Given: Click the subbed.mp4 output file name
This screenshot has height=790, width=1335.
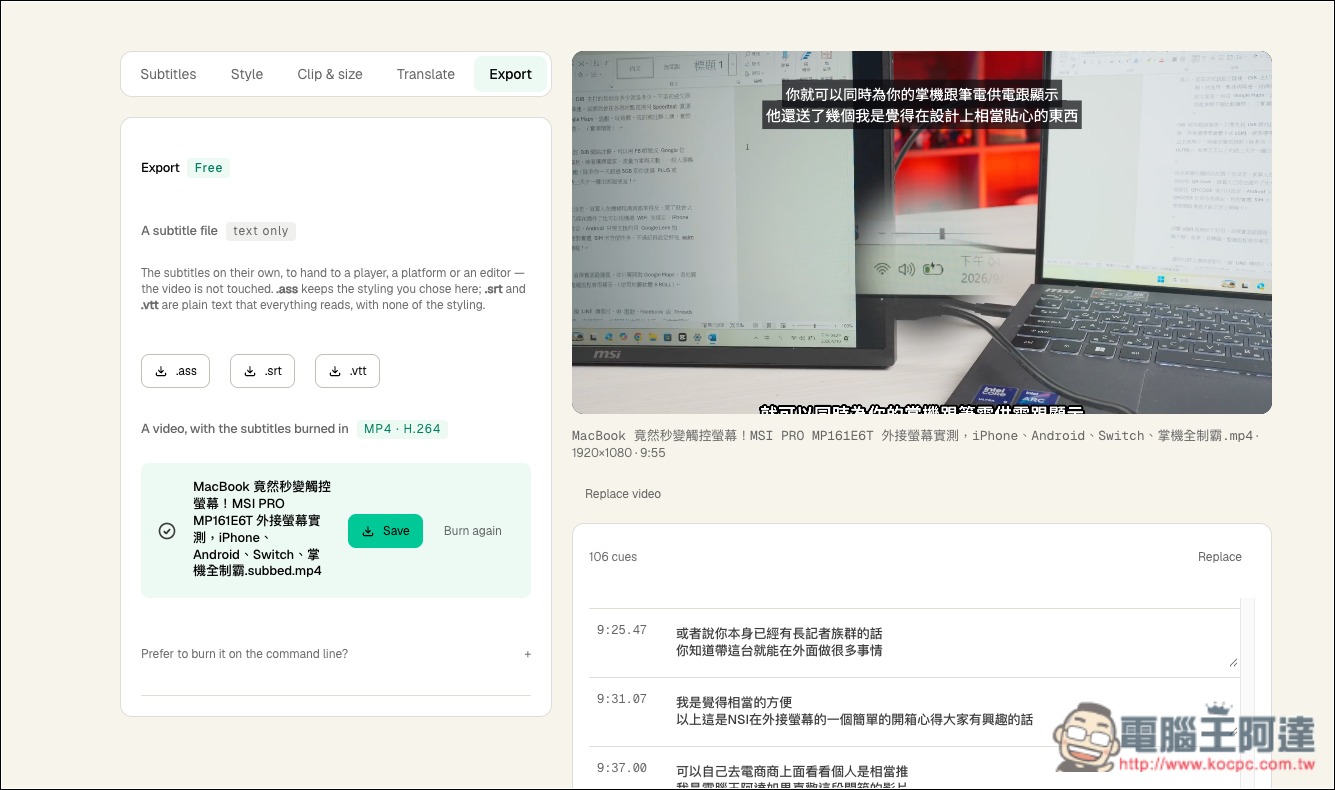Looking at the screenshot, I should (262, 529).
